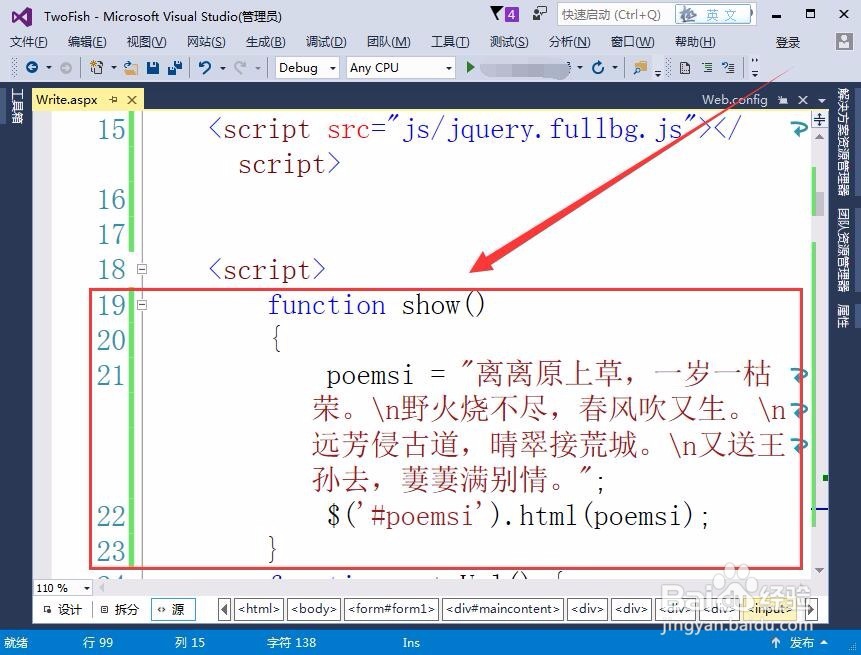Click the Increase Indent icon
Viewport: 861px width, 655px height.
(729, 68)
